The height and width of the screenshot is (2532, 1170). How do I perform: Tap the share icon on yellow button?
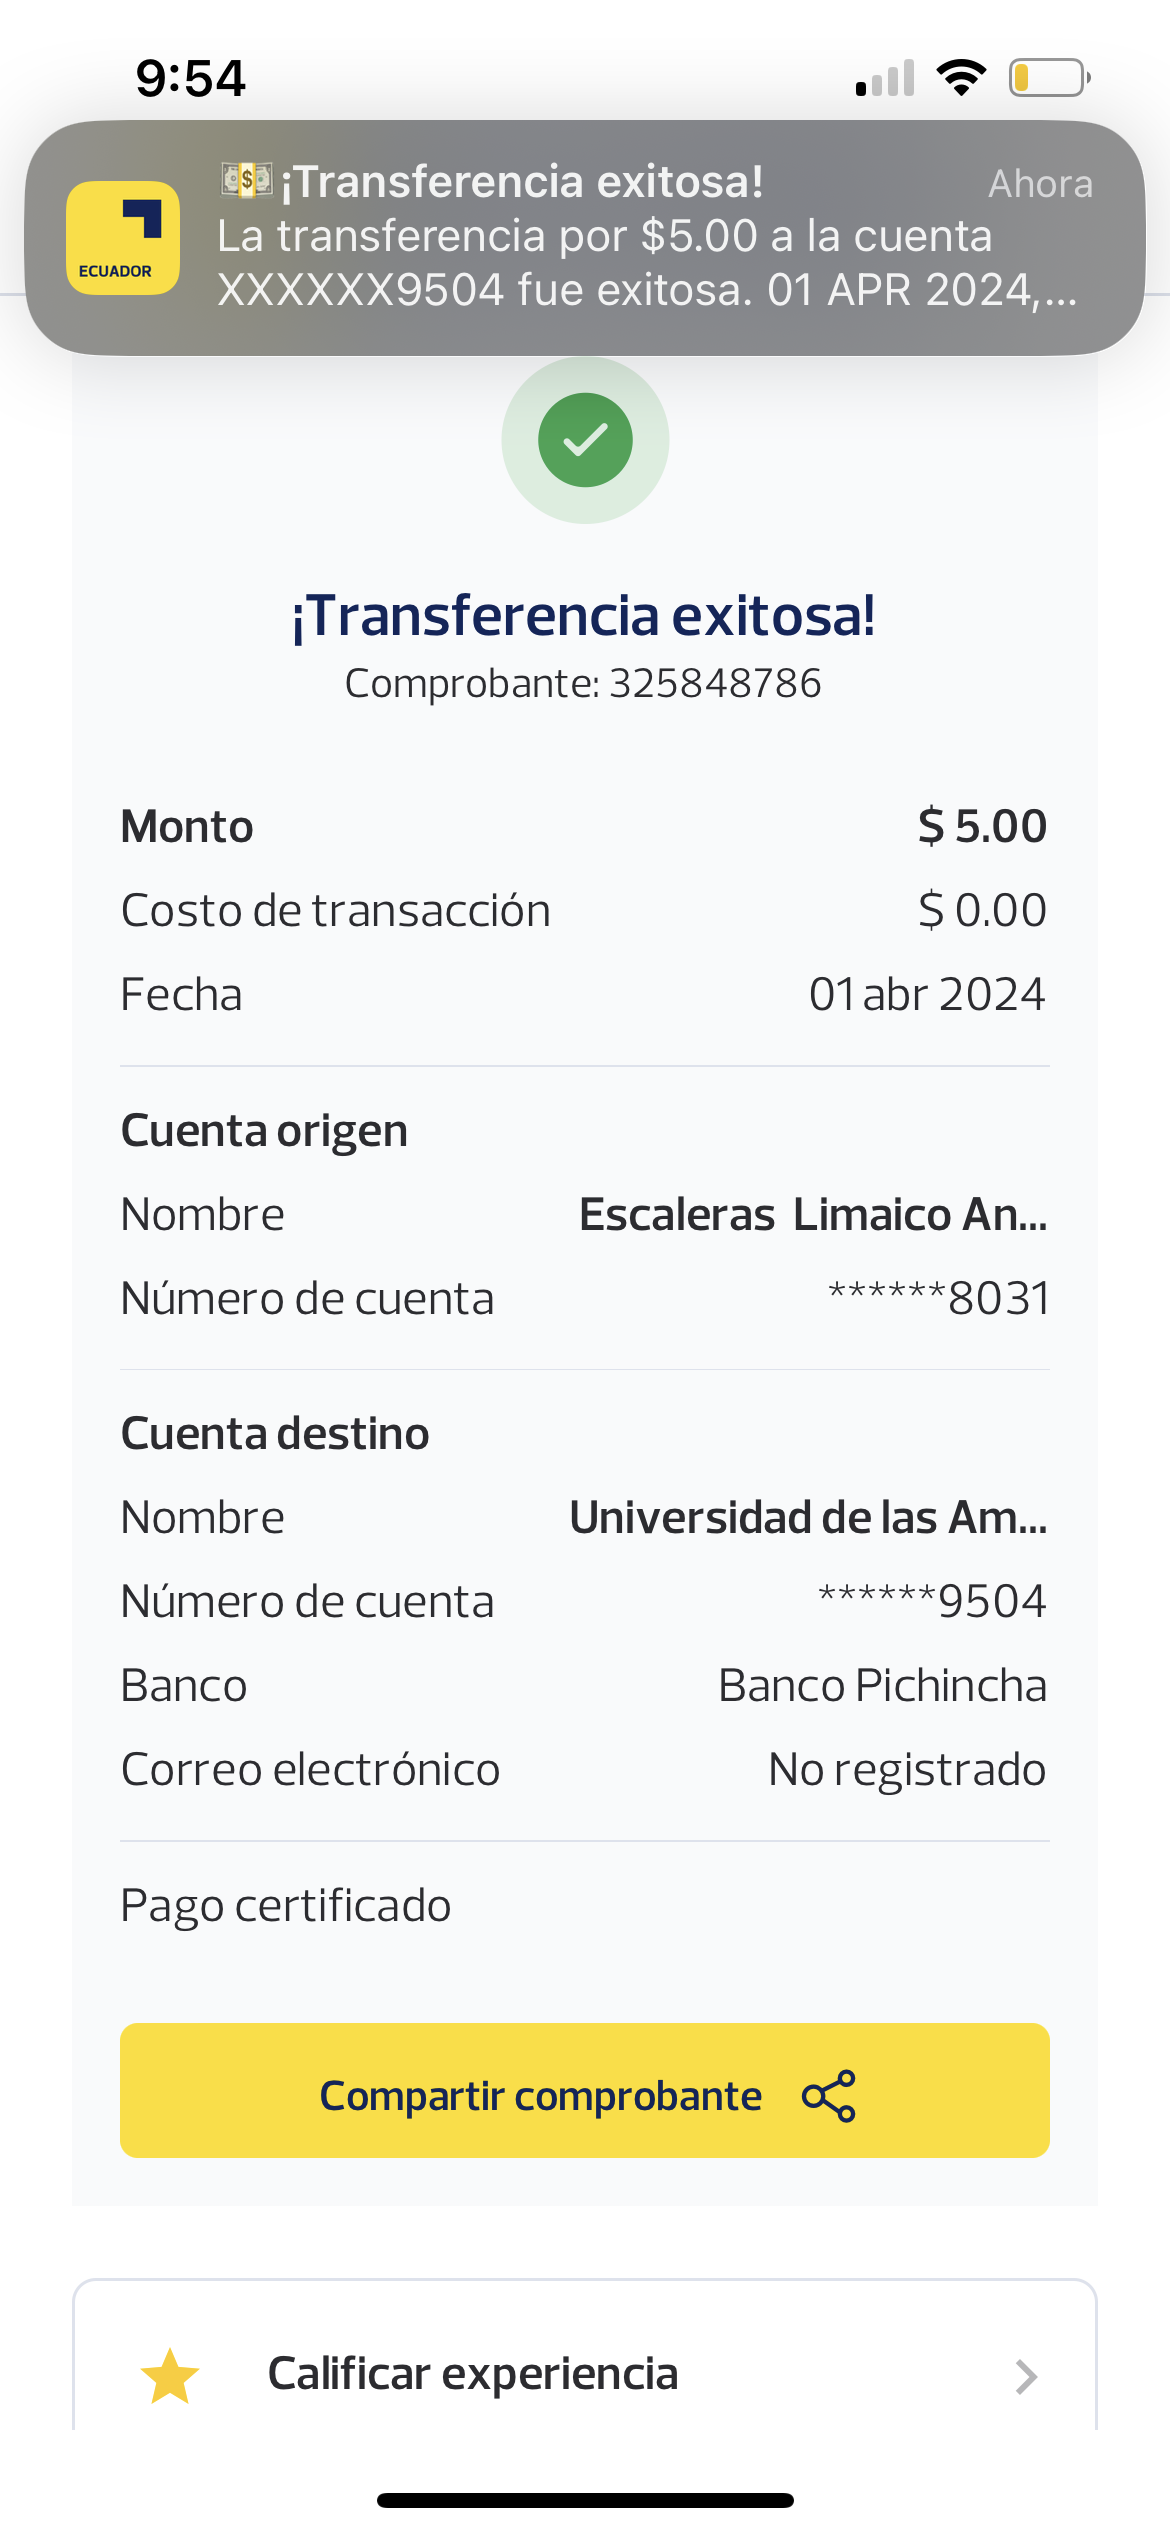coord(829,2095)
